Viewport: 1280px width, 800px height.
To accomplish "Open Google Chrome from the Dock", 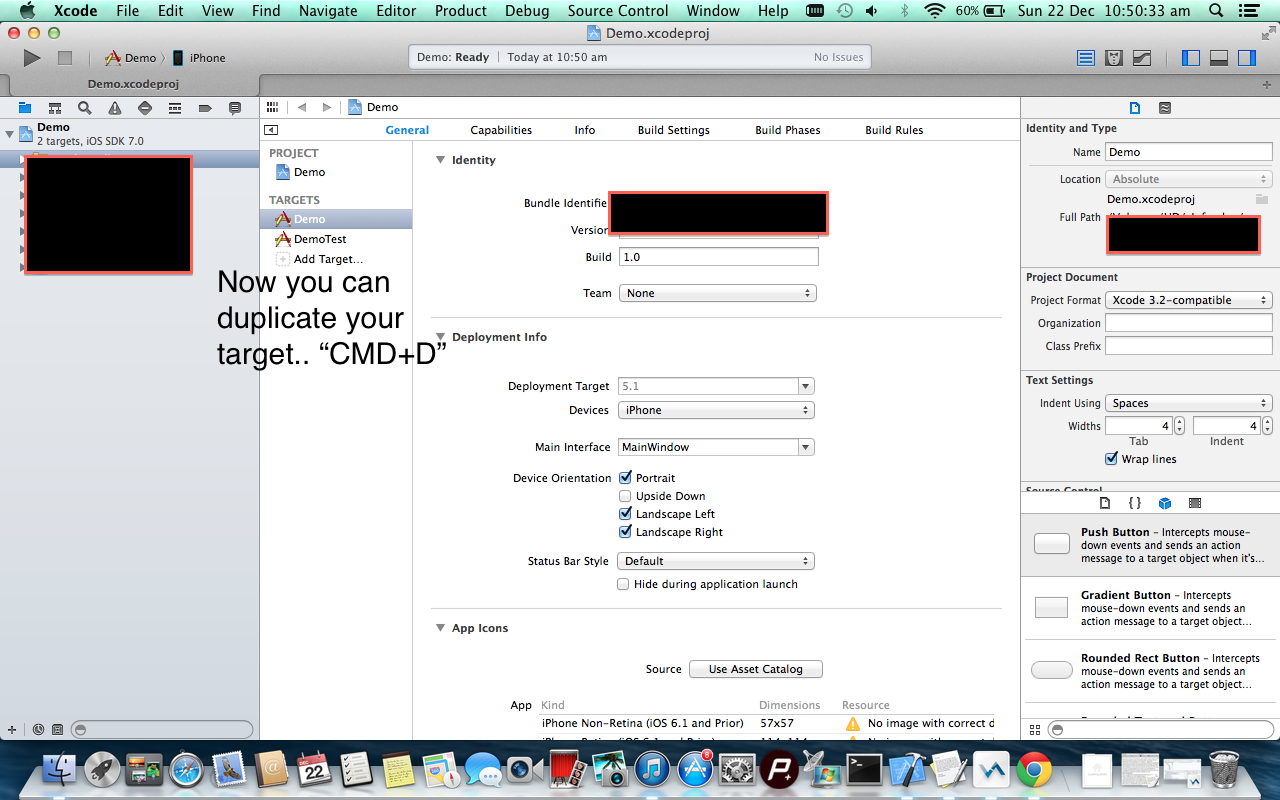I will tap(1034, 769).
